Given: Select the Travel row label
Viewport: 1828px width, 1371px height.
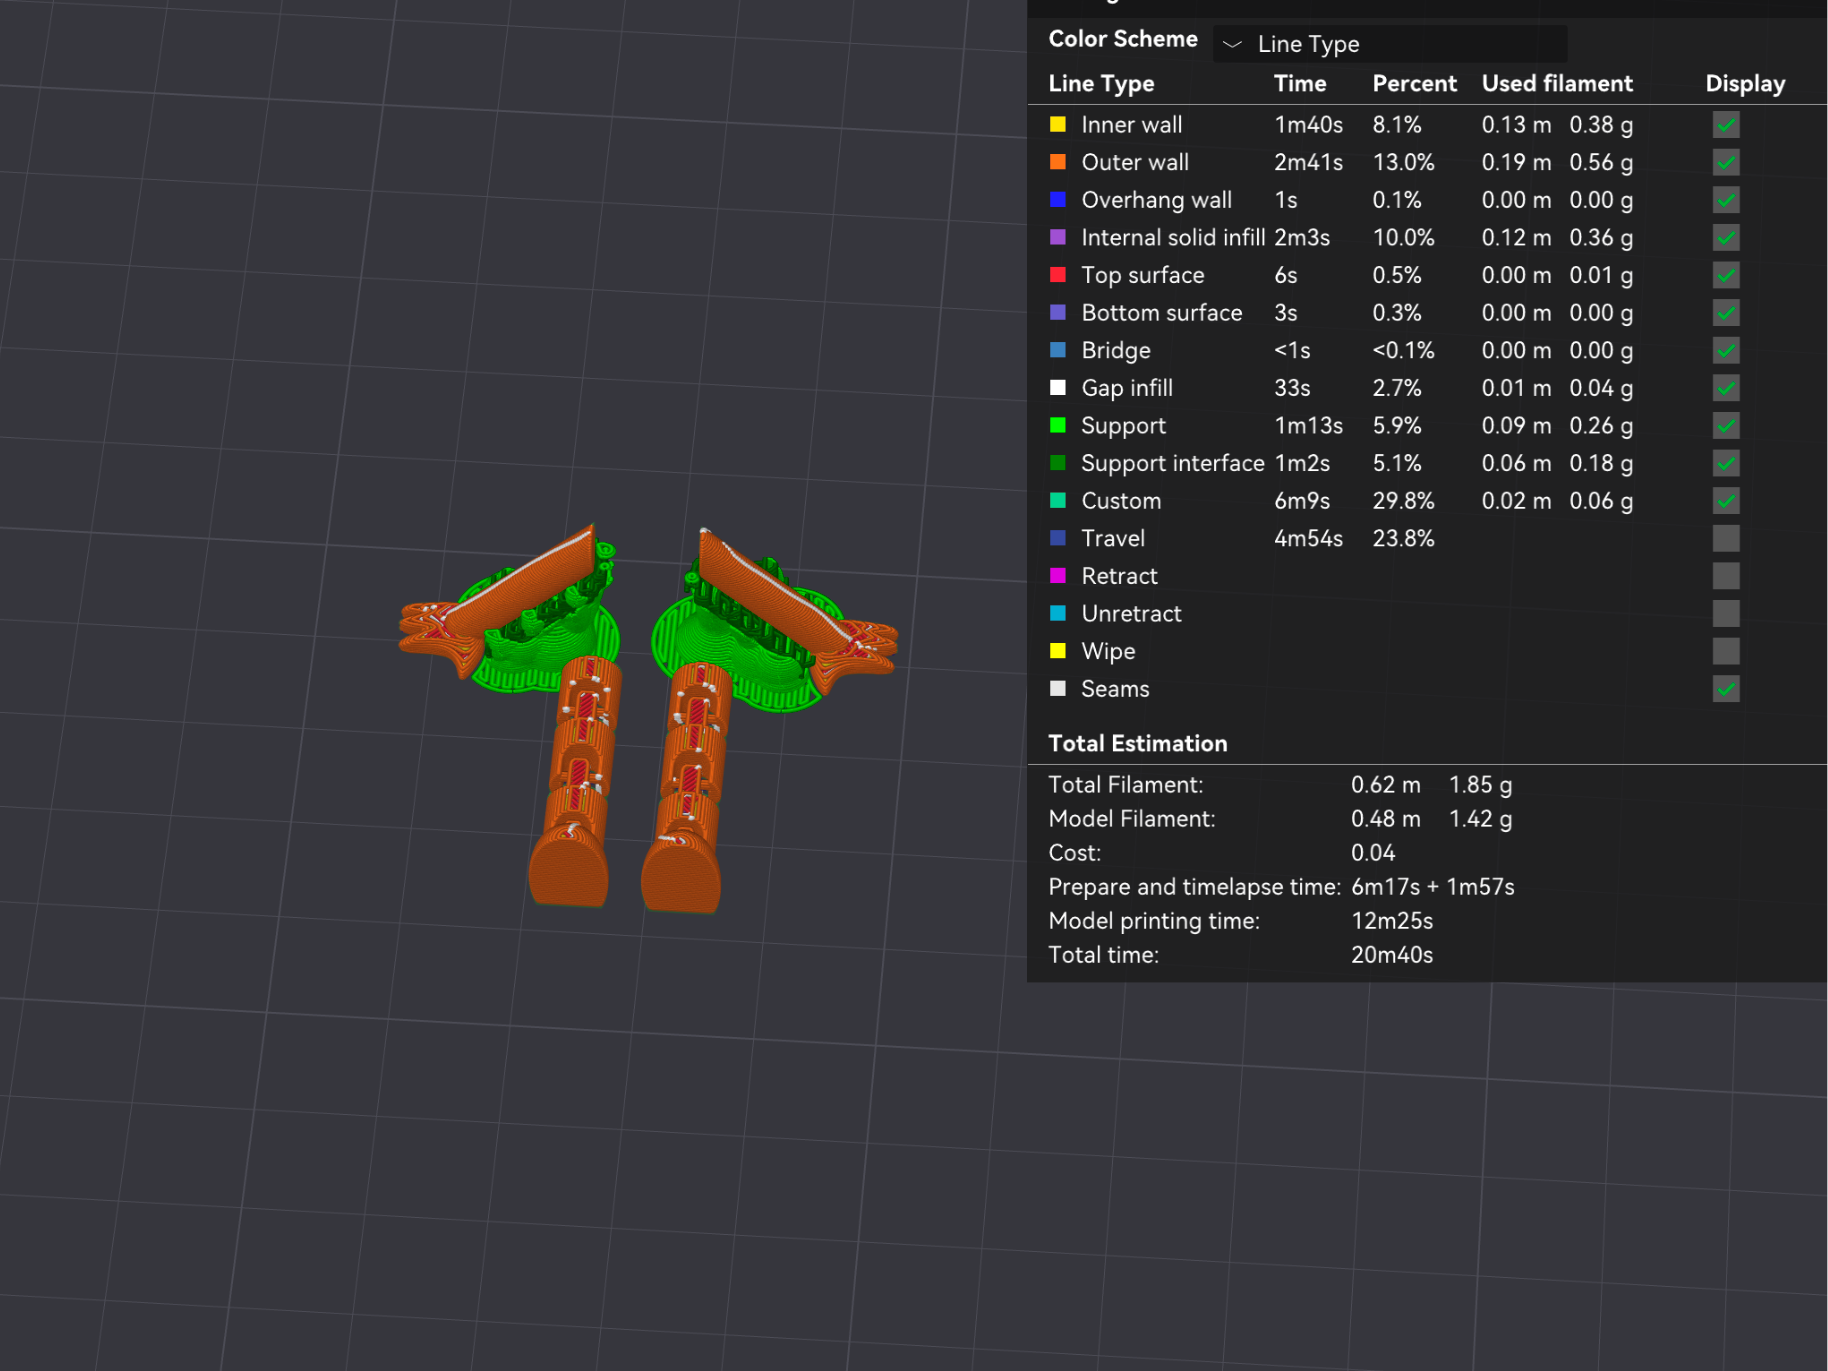Looking at the screenshot, I should [x=1113, y=538].
